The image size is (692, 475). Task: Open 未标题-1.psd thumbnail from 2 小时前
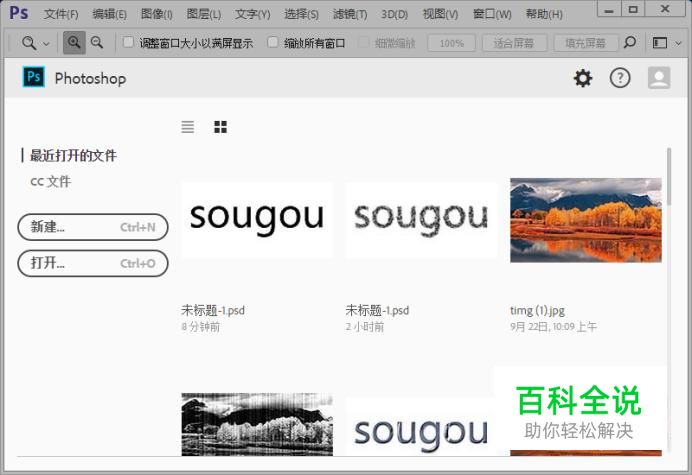[421, 219]
